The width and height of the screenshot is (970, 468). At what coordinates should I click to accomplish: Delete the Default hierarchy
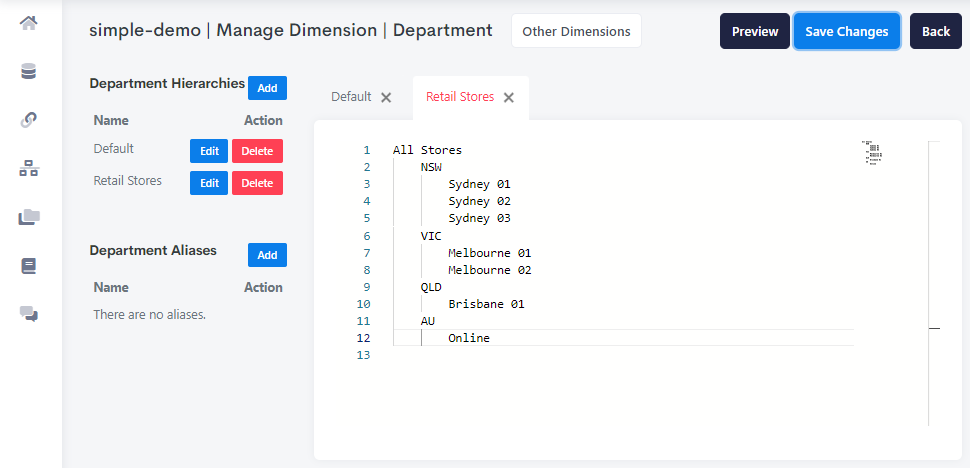(x=257, y=151)
